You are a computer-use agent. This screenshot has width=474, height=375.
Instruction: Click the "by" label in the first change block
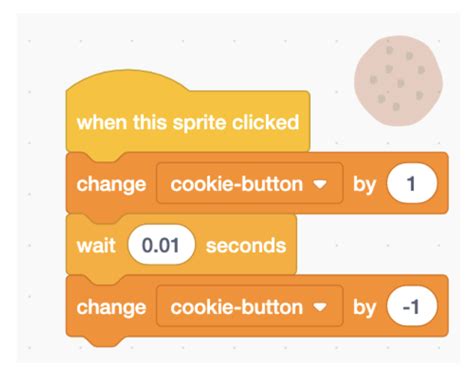pos(365,184)
